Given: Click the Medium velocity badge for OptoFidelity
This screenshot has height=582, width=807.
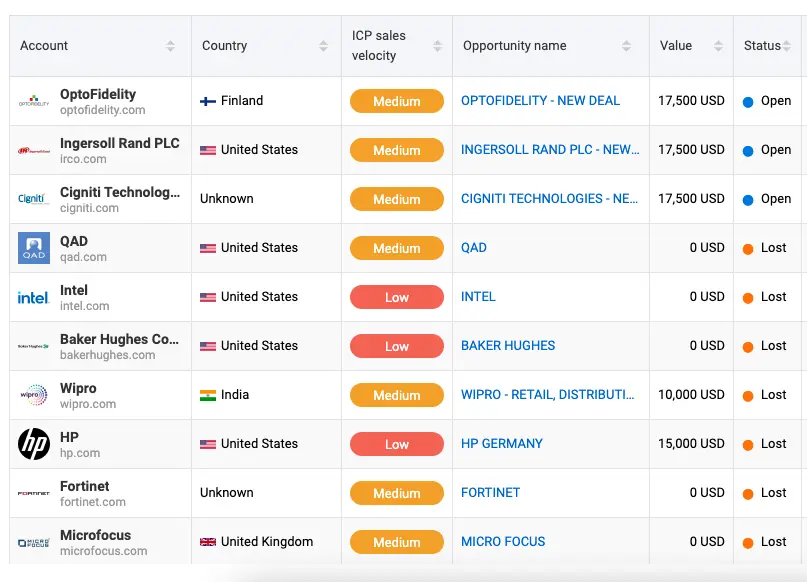Looking at the screenshot, I should click(x=397, y=101).
